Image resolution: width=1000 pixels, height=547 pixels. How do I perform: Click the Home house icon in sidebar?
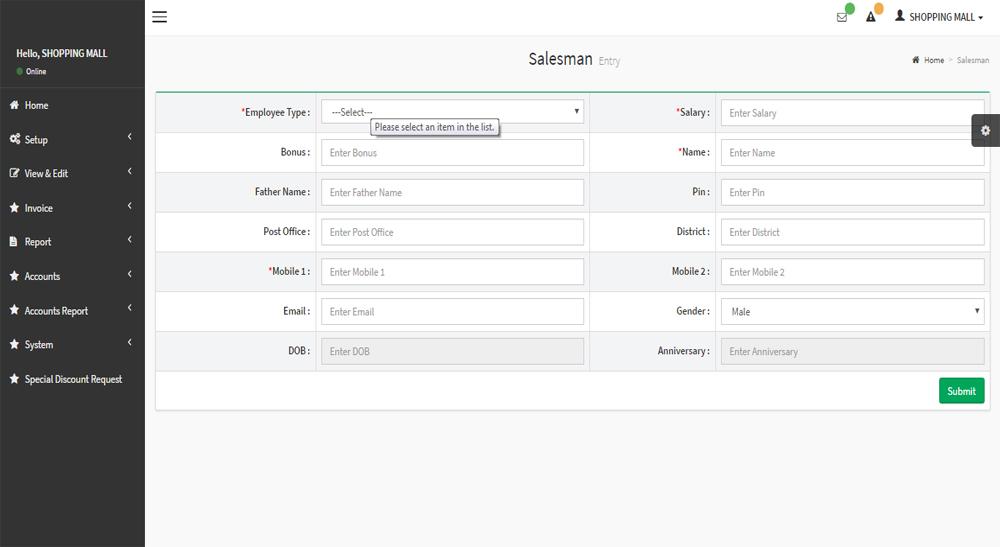click(14, 105)
